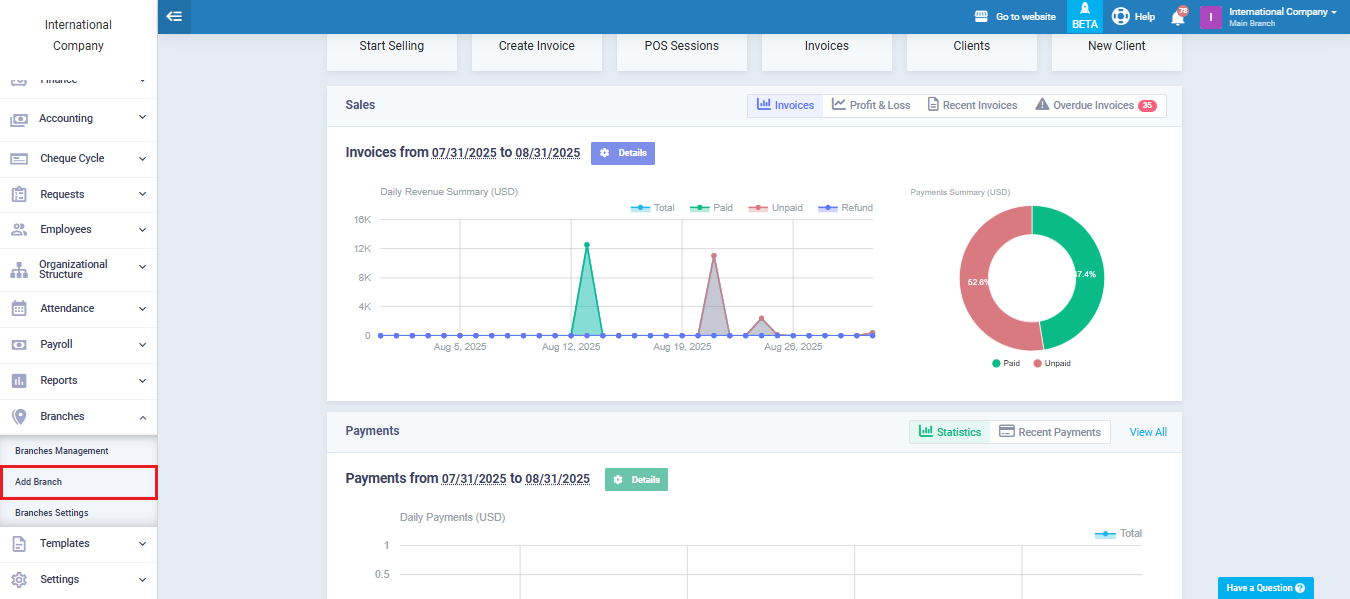The width and height of the screenshot is (1350, 599).
Task: Collapse sidebar using the top menu arrow icon
Action: [x=174, y=16]
